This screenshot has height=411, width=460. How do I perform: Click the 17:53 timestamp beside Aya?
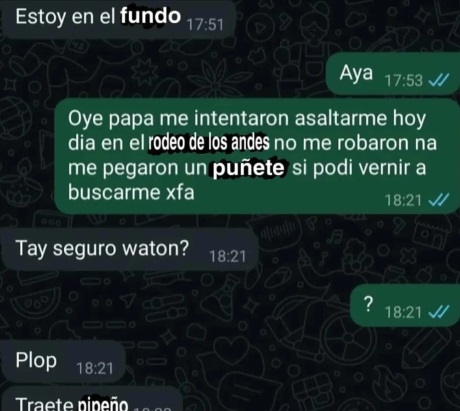404,81
